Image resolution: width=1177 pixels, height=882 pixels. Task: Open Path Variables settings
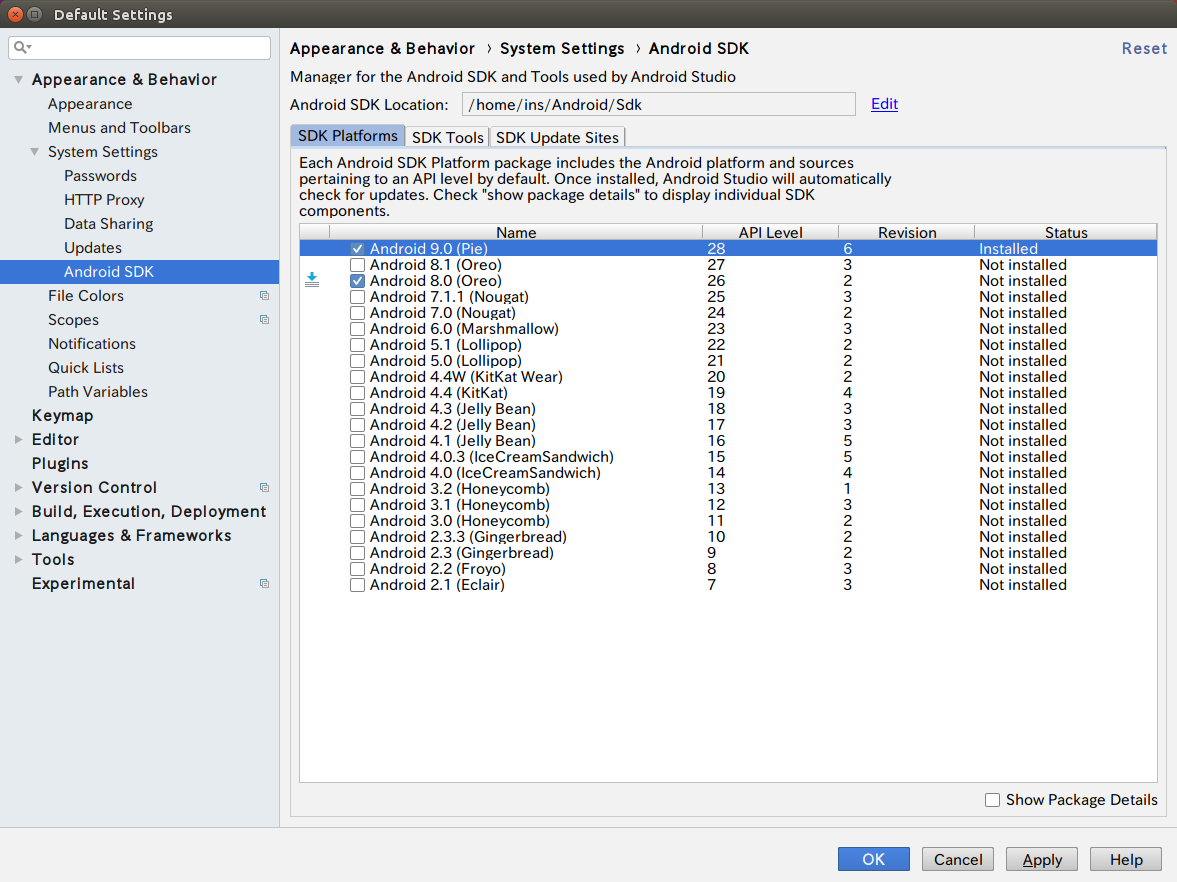pyautogui.click(x=98, y=392)
